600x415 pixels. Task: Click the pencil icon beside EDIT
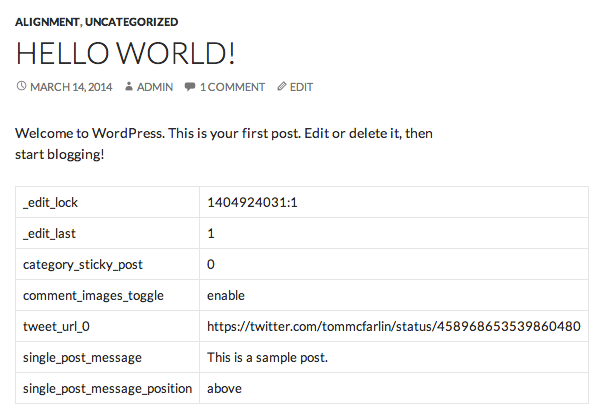[282, 86]
